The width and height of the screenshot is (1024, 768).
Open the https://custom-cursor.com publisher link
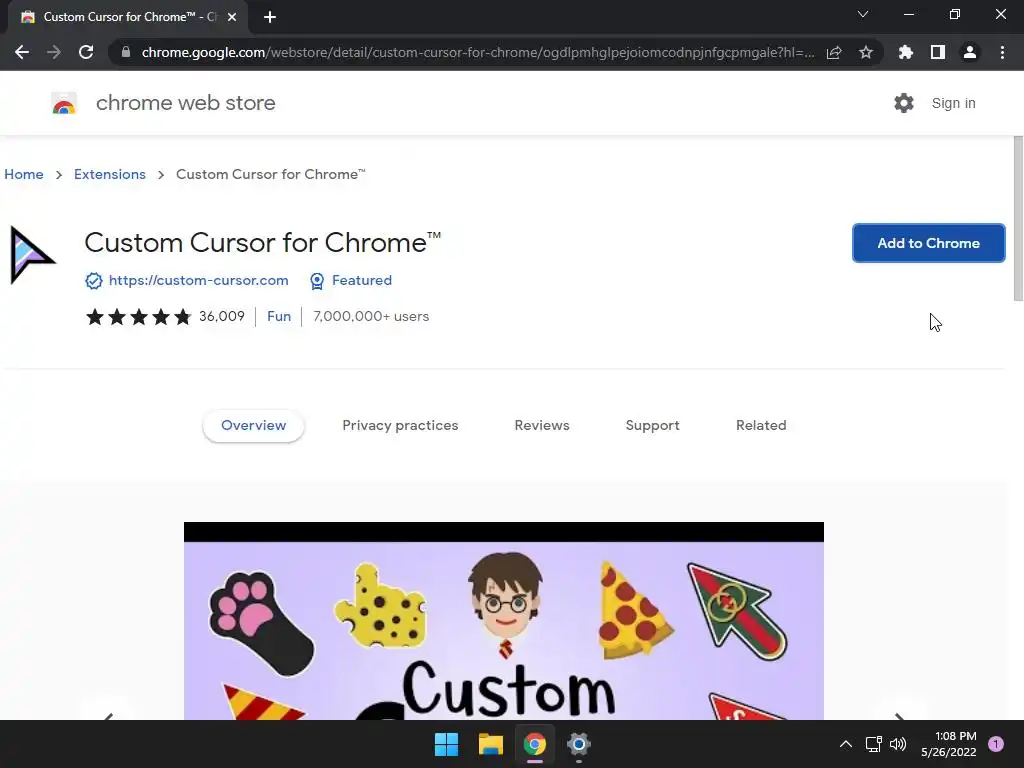pyautogui.click(x=199, y=280)
